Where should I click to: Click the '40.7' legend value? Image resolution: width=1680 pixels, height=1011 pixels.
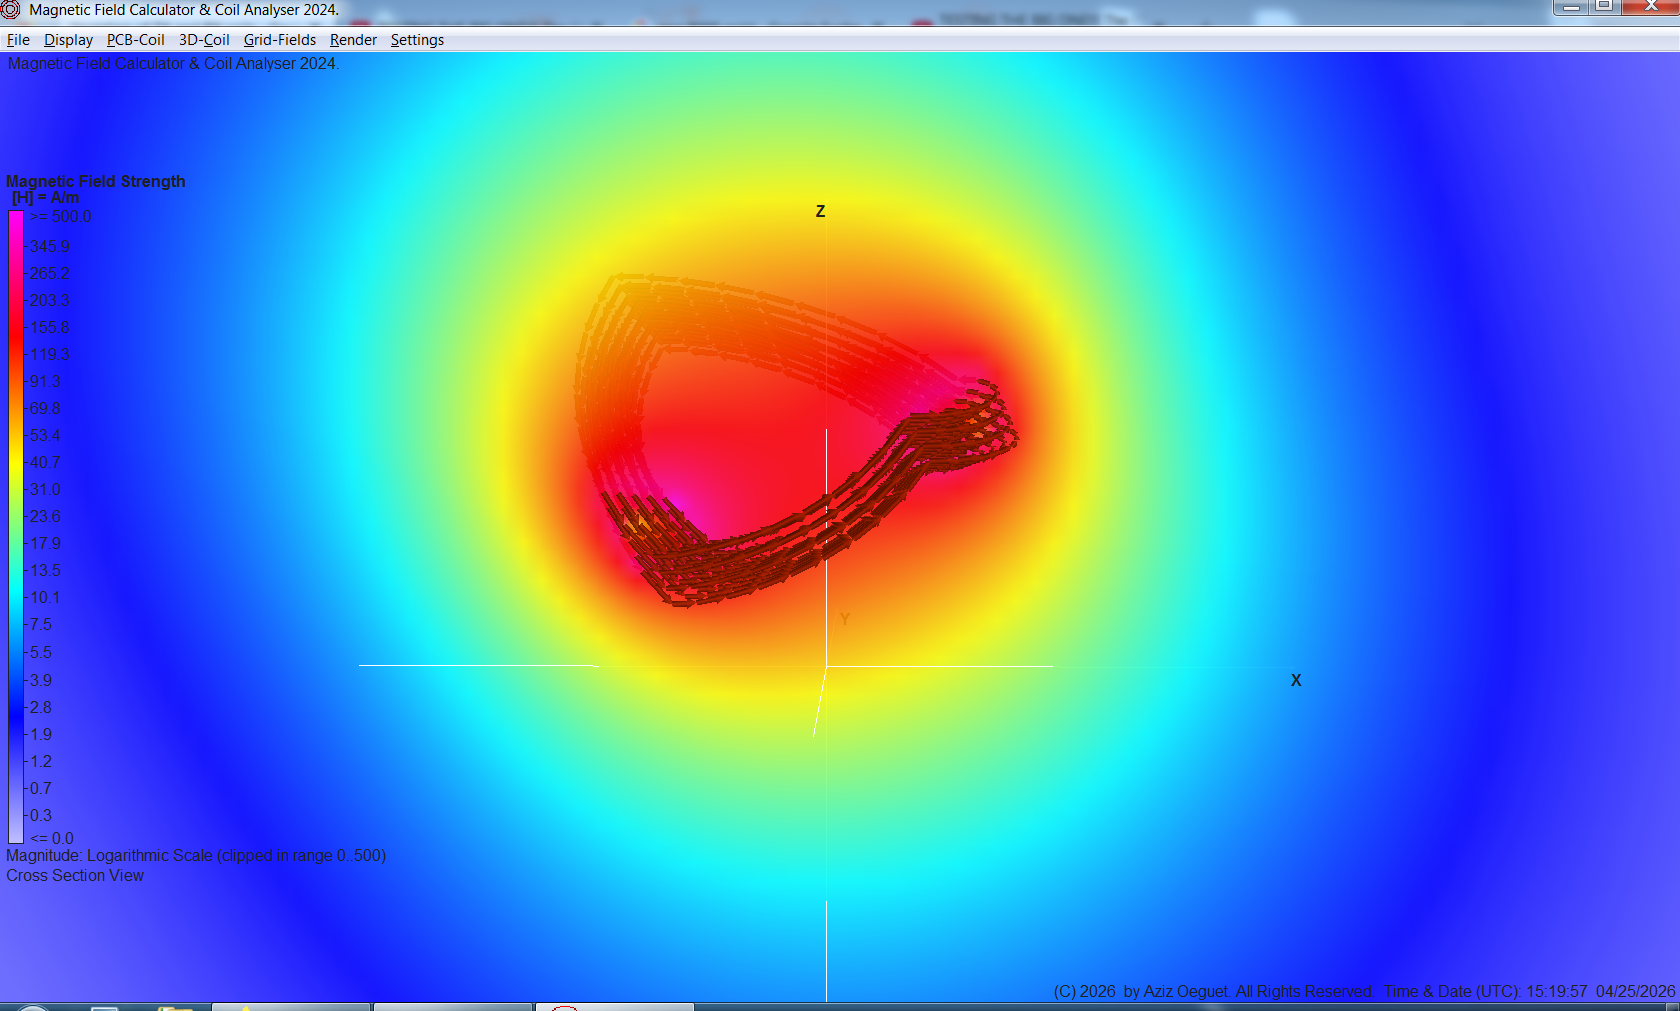(45, 462)
